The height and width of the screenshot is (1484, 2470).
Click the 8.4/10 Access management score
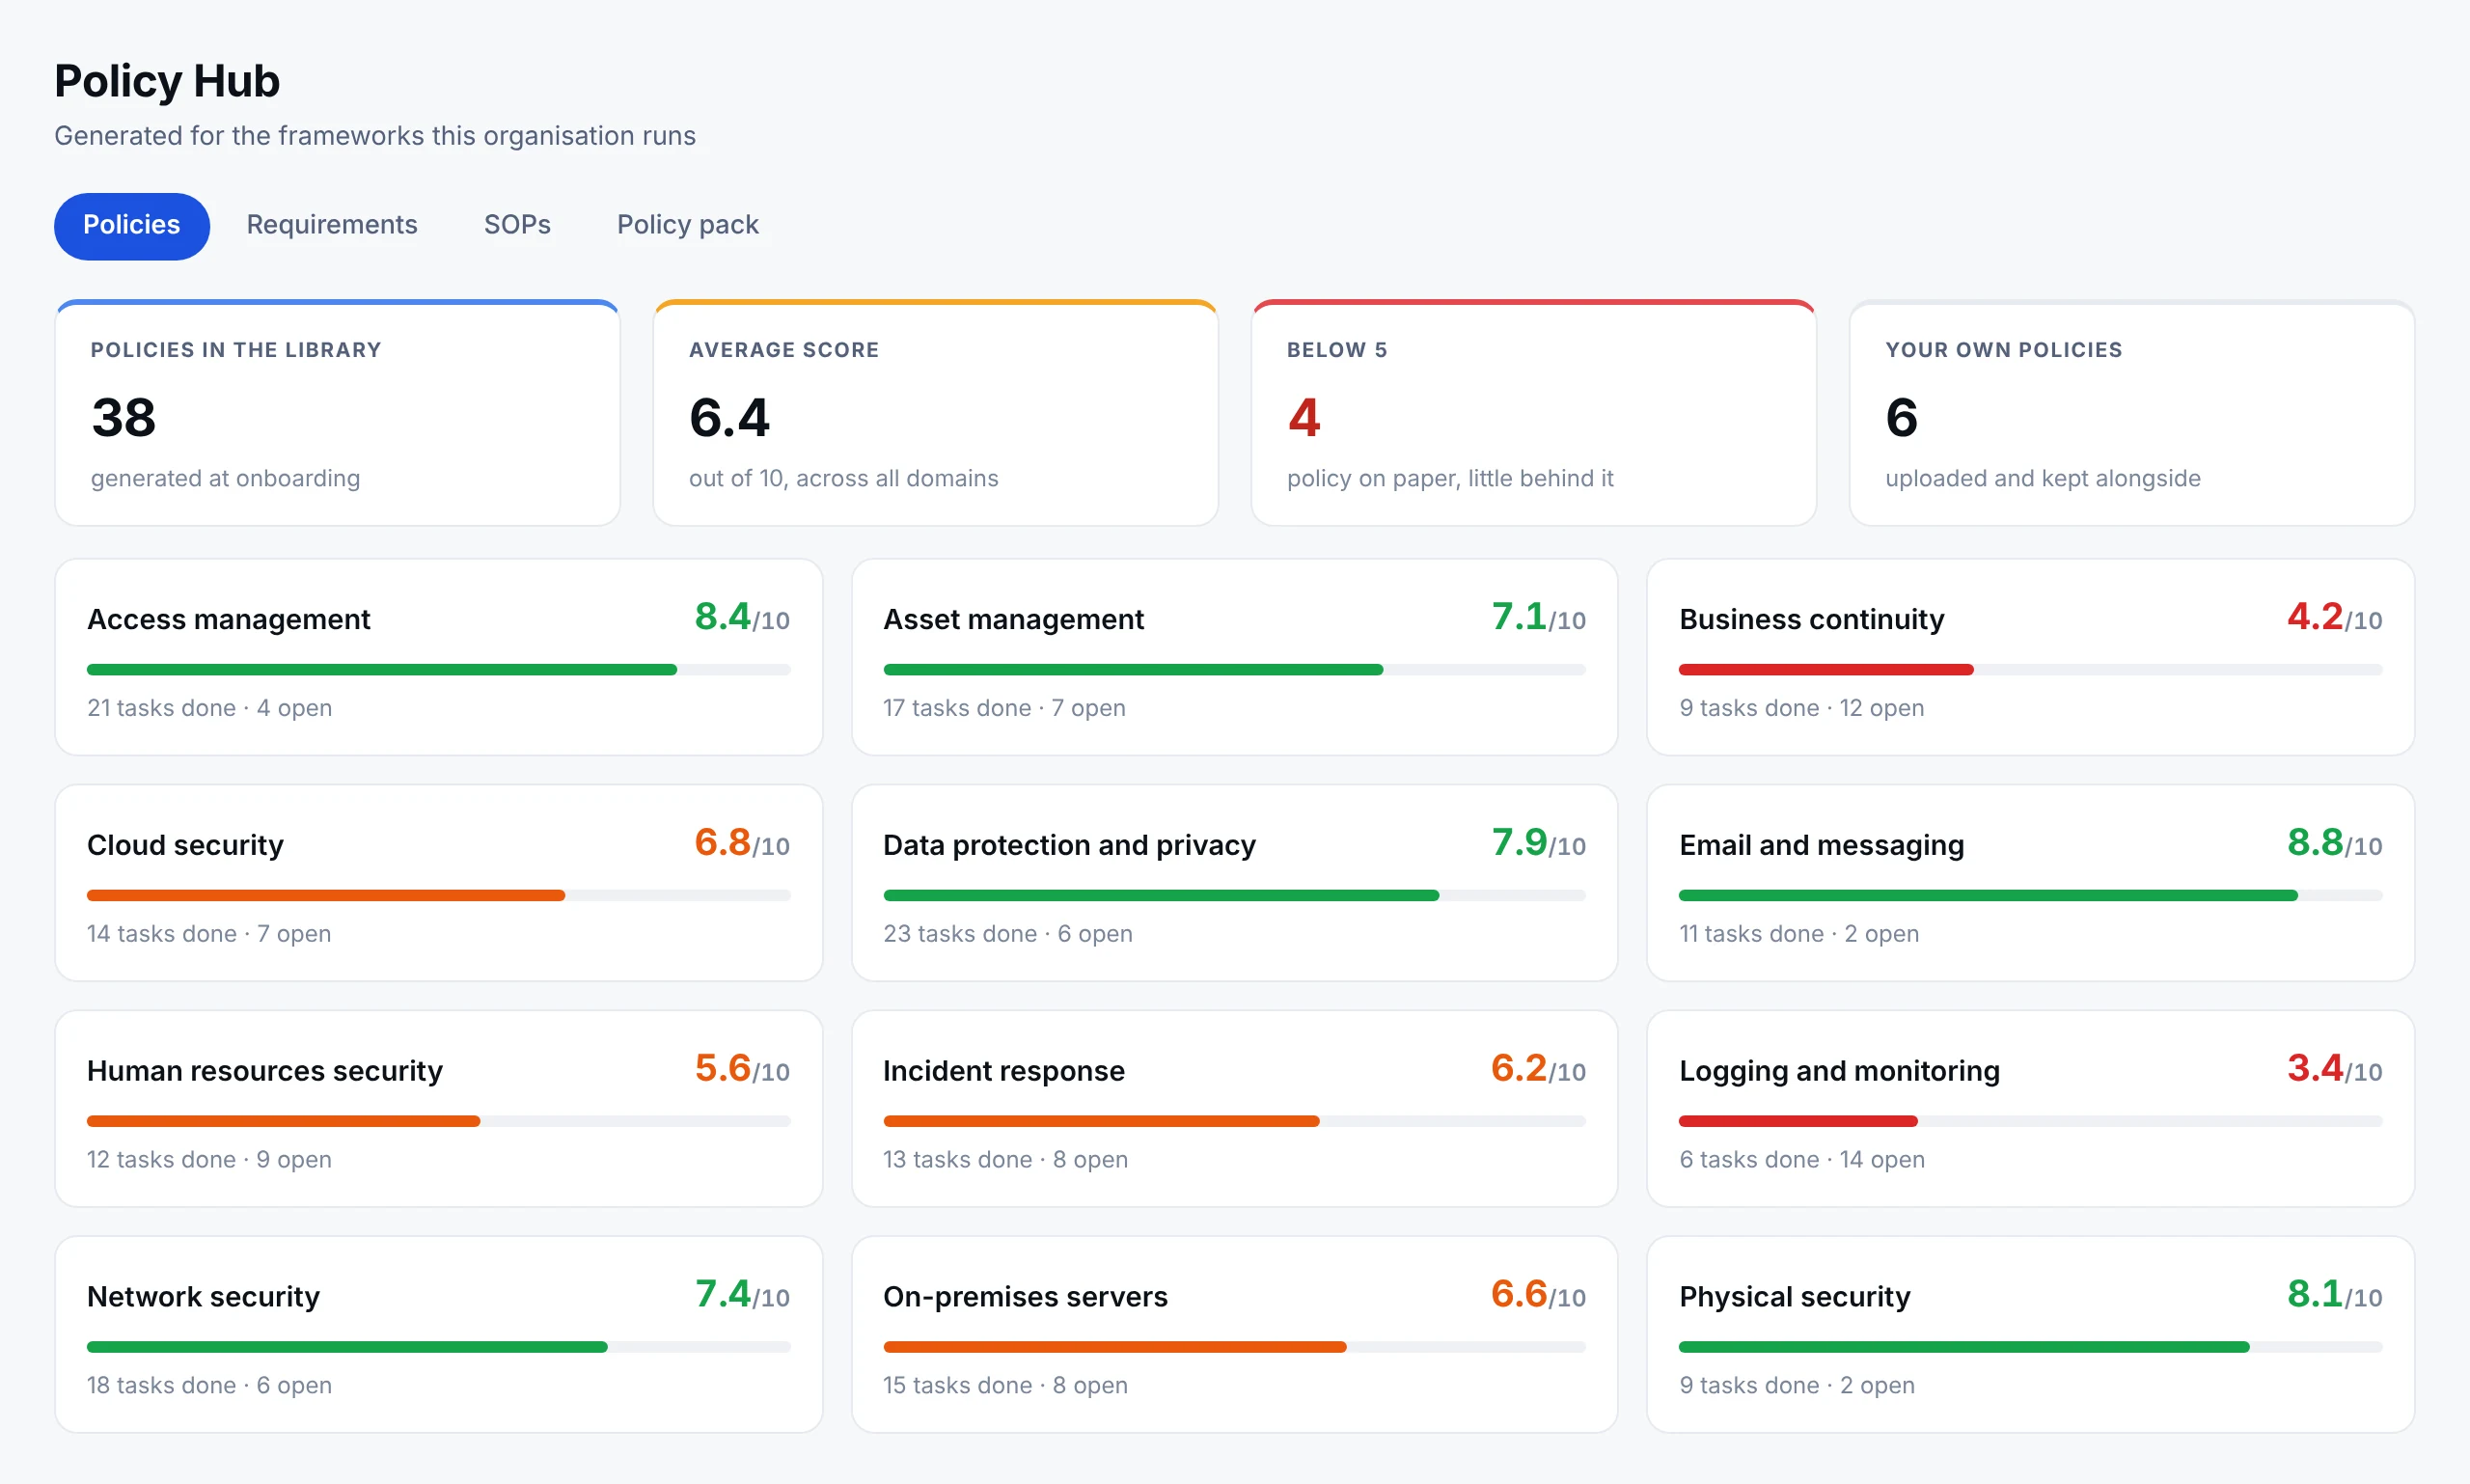(x=742, y=617)
